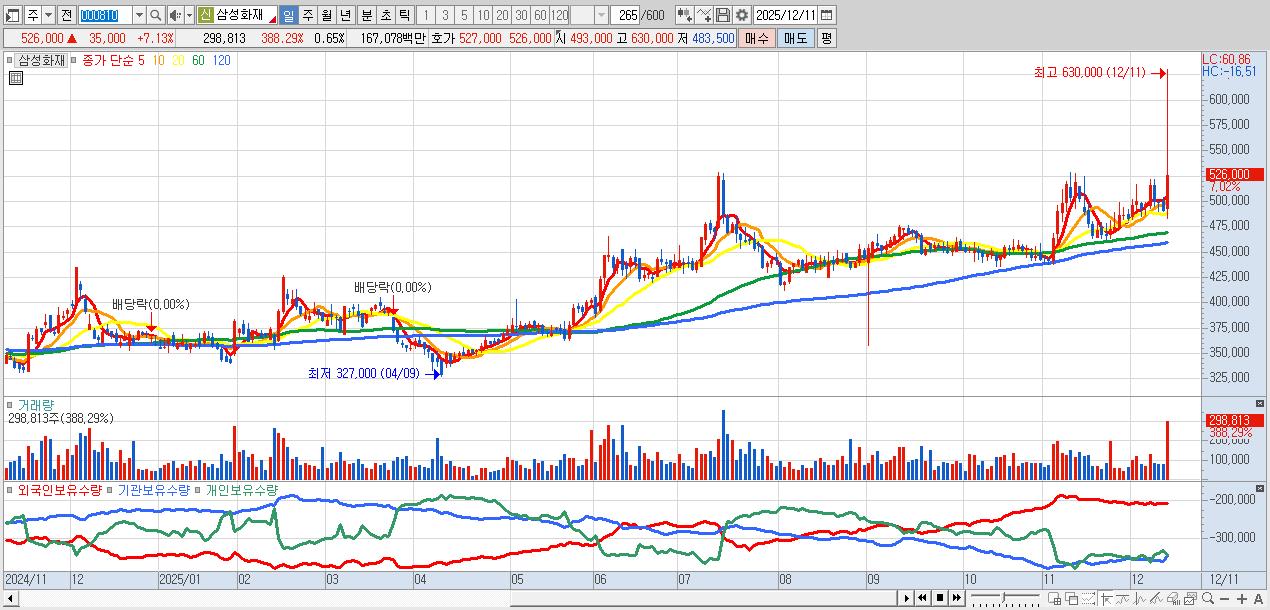
Task: Click the add candlestick chart icon
Action: 685,15
